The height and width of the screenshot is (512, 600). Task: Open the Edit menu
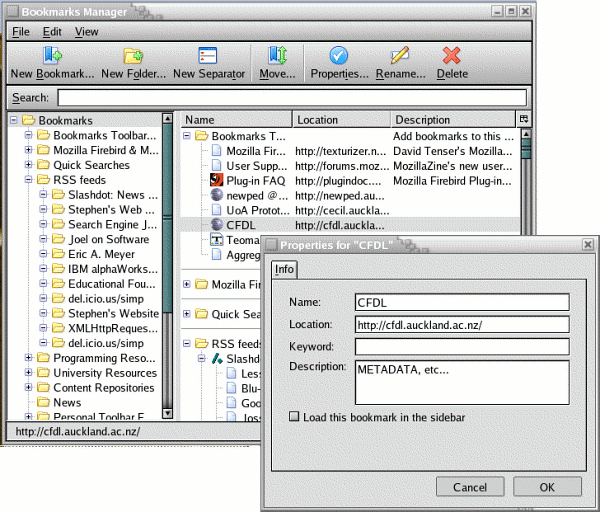[52, 32]
